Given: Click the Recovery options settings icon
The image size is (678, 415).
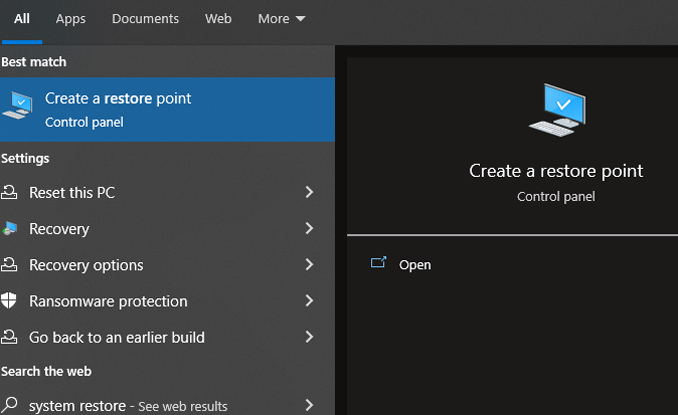Looking at the screenshot, I should (9, 264).
